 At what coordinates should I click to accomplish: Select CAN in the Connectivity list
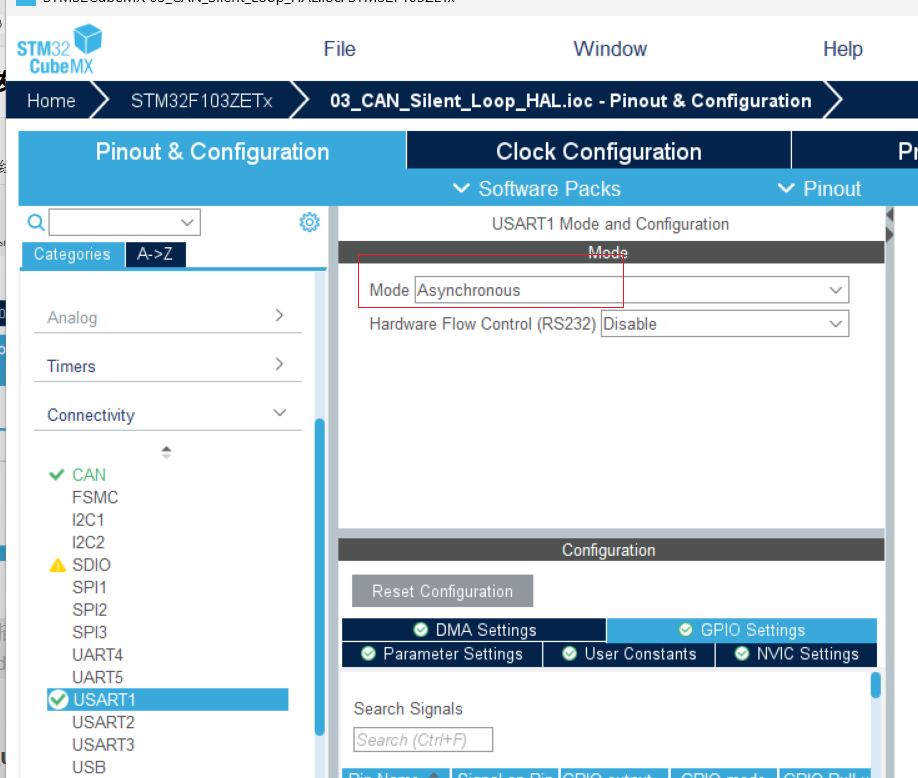pos(89,475)
